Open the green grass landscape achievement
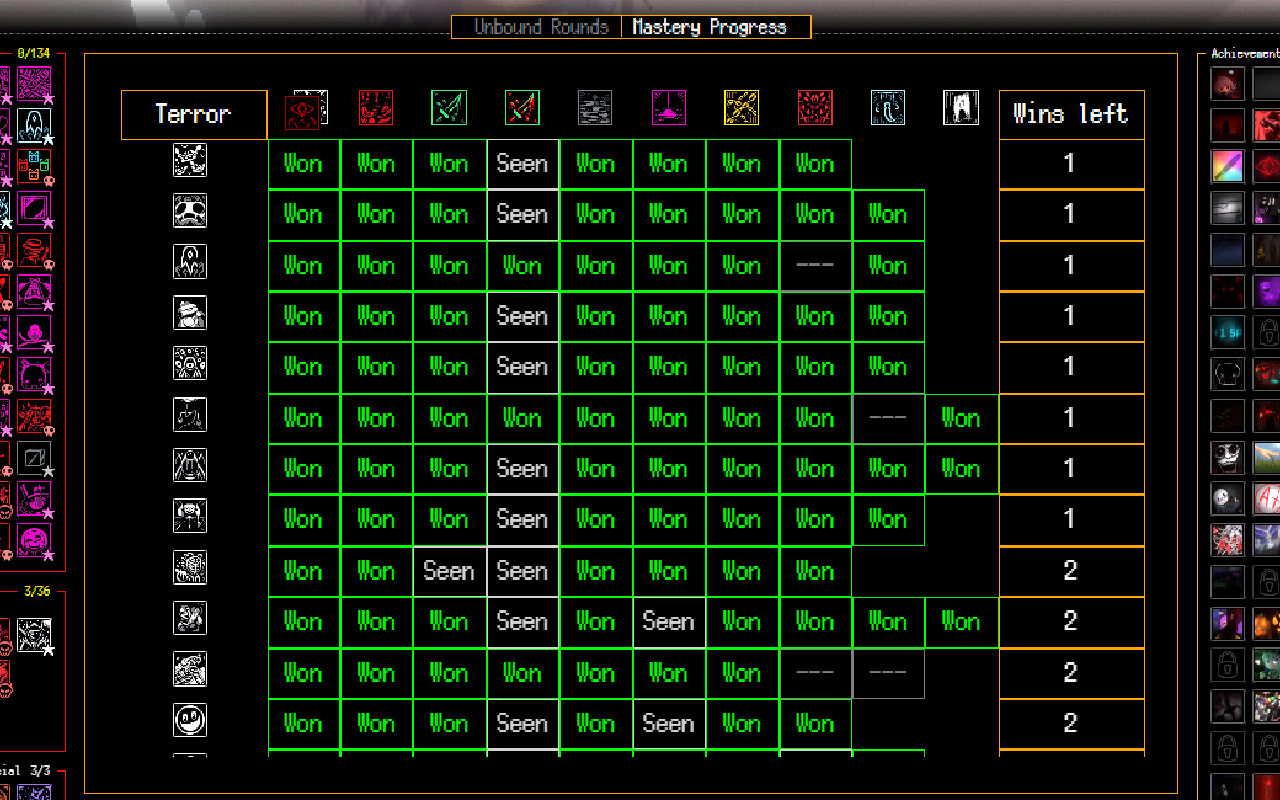Image resolution: width=1280 pixels, height=800 pixels. click(x=1269, y=457)
